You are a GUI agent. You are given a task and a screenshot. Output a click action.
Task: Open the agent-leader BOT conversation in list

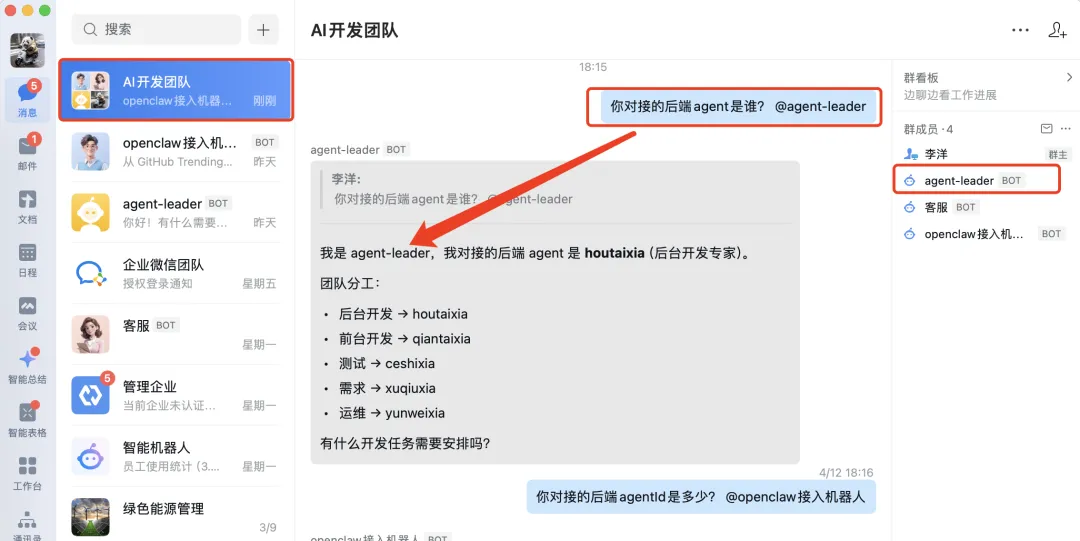pos(176,212)
